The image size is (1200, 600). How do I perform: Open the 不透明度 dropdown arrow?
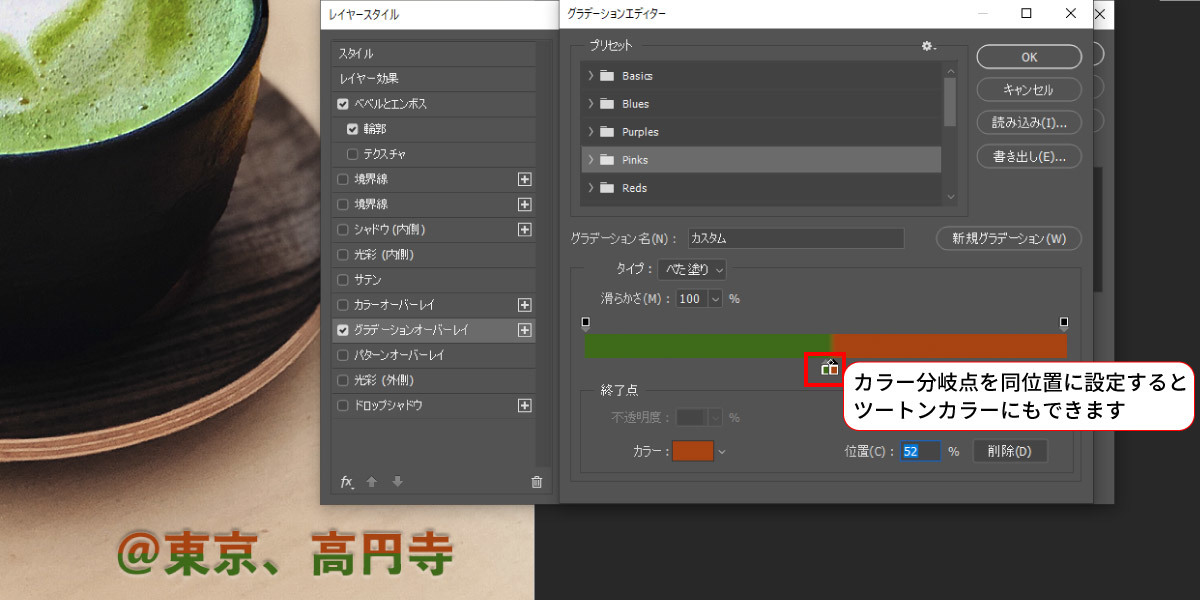(715, 418)
